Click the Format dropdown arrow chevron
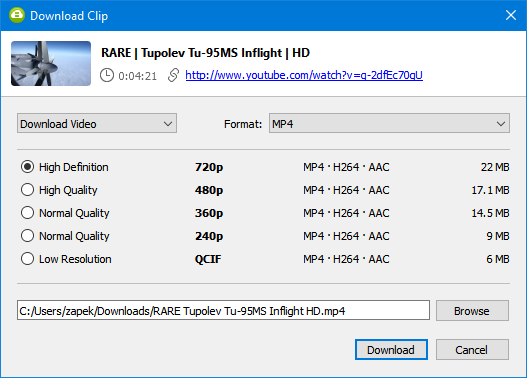This screenshot has height=378, width=527. [x=501, y=124]
